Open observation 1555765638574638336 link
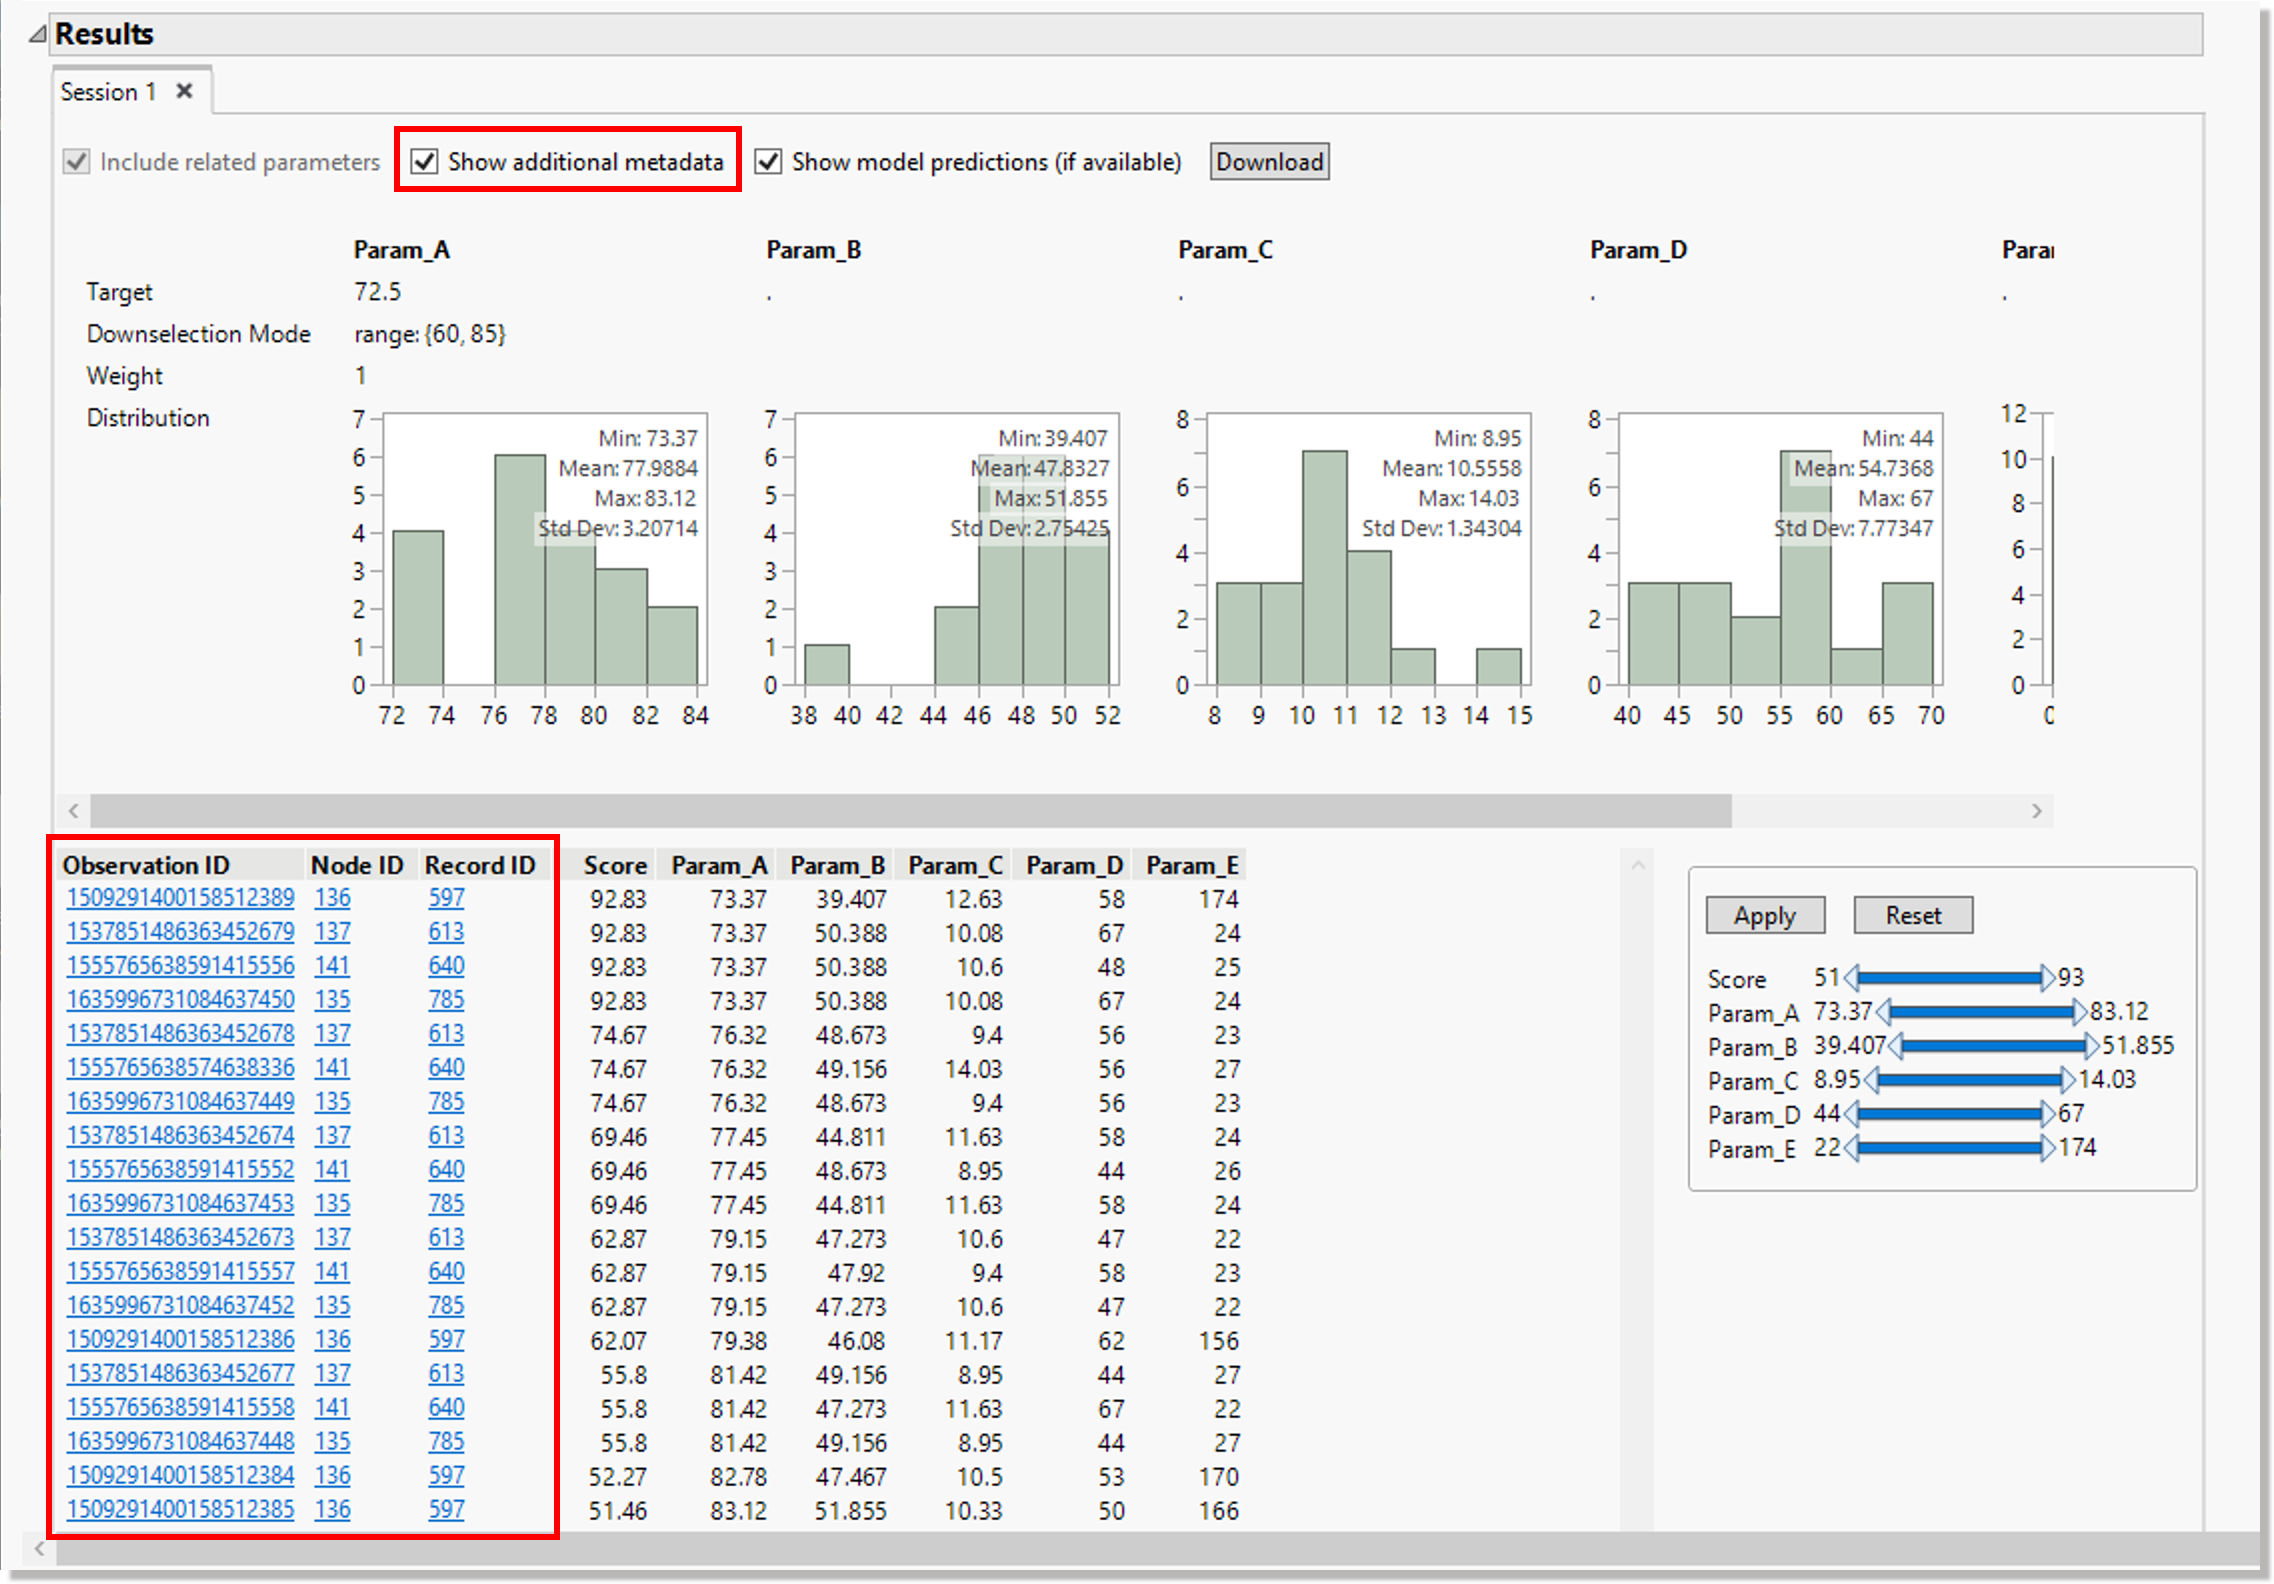This screenshot has height=1584, width=2274. pos(181,1068)
